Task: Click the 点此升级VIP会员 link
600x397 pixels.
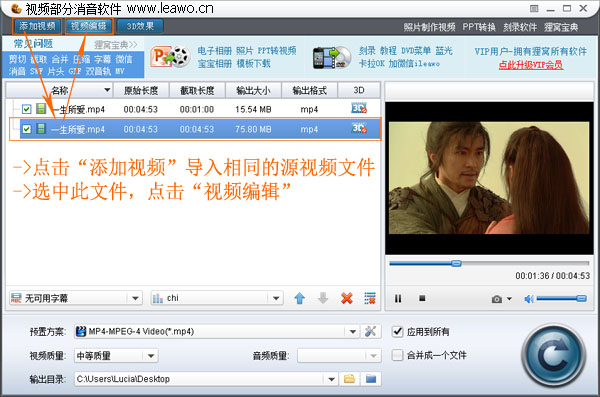Action: (x=531, y=65)
